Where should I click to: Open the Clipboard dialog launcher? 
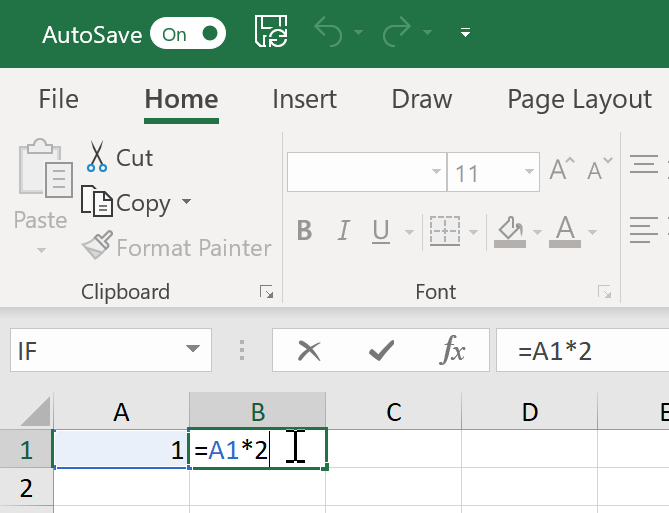tap(267, 293)
